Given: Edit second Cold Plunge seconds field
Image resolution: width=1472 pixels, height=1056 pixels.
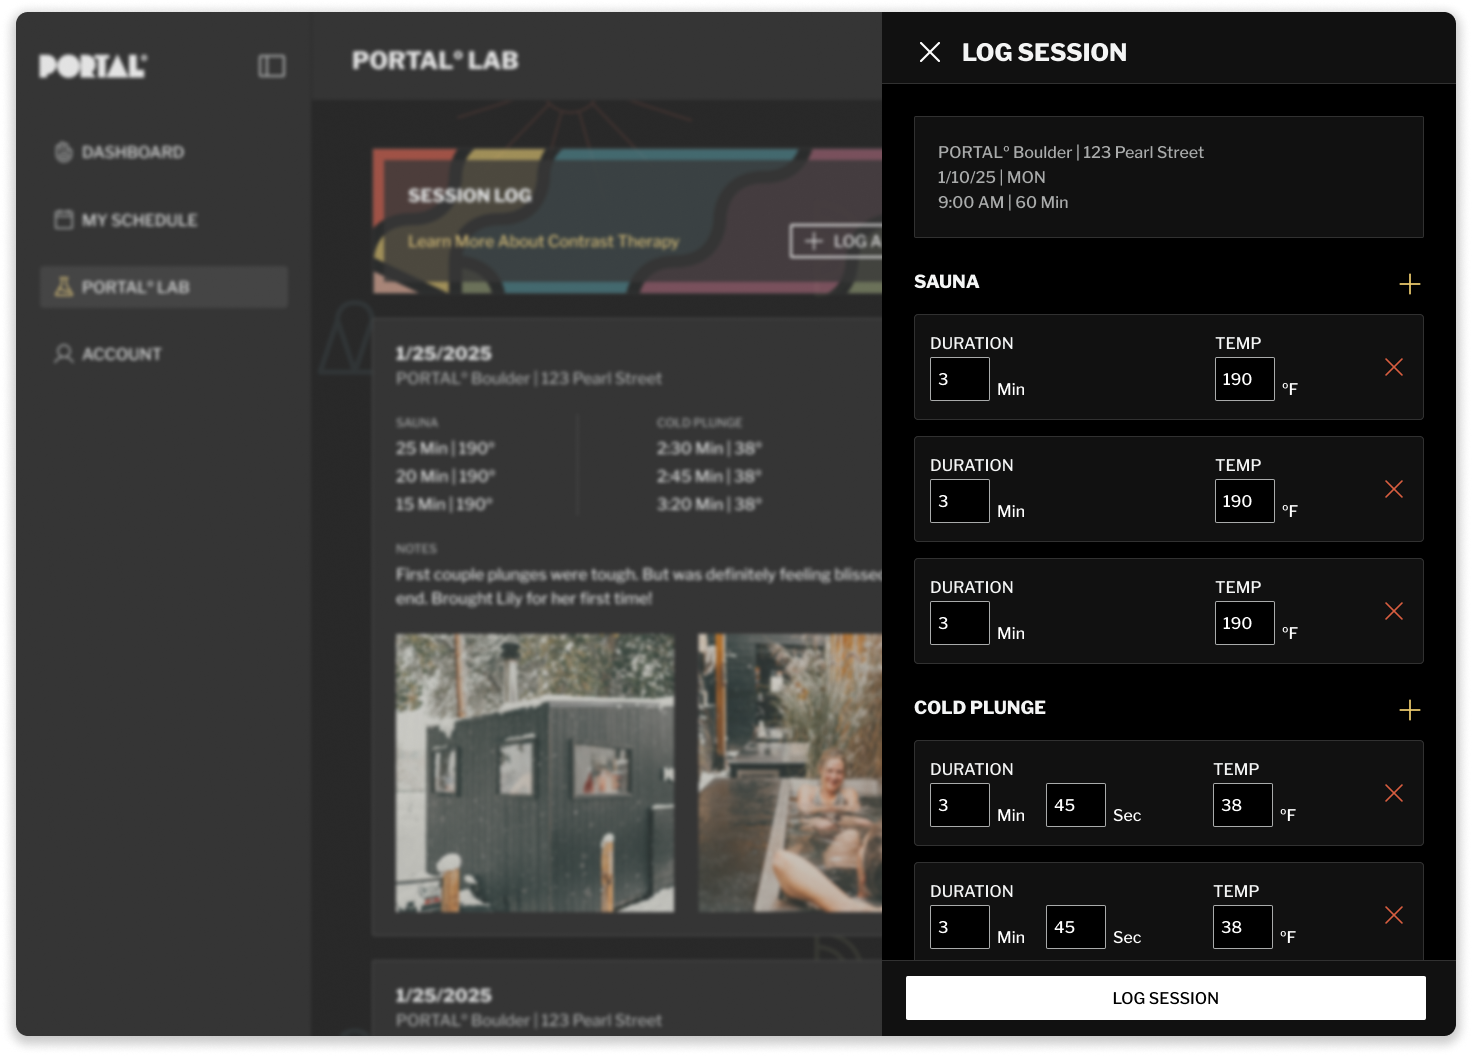Looking at the screenshot, I should click(x=1076, y=927).
